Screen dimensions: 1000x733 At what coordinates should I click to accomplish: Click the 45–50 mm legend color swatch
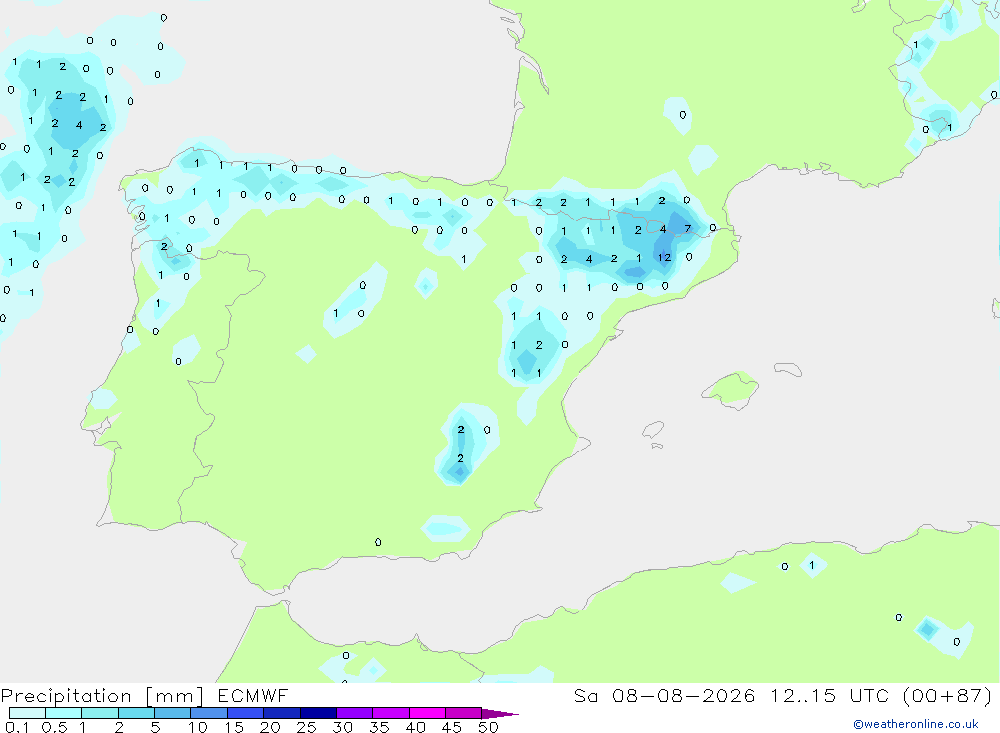click(464, 713)
